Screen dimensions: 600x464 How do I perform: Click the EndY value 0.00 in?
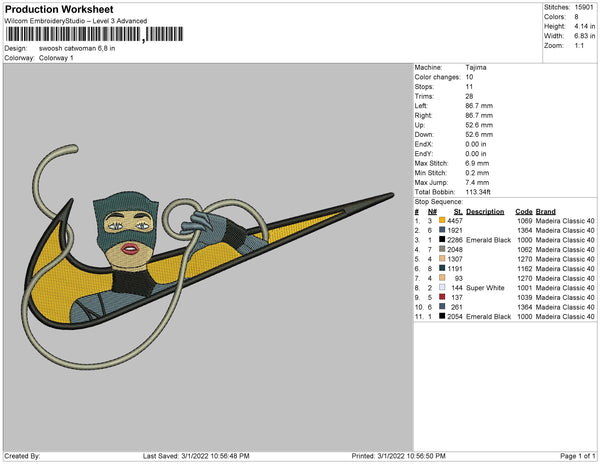(476, 153)
